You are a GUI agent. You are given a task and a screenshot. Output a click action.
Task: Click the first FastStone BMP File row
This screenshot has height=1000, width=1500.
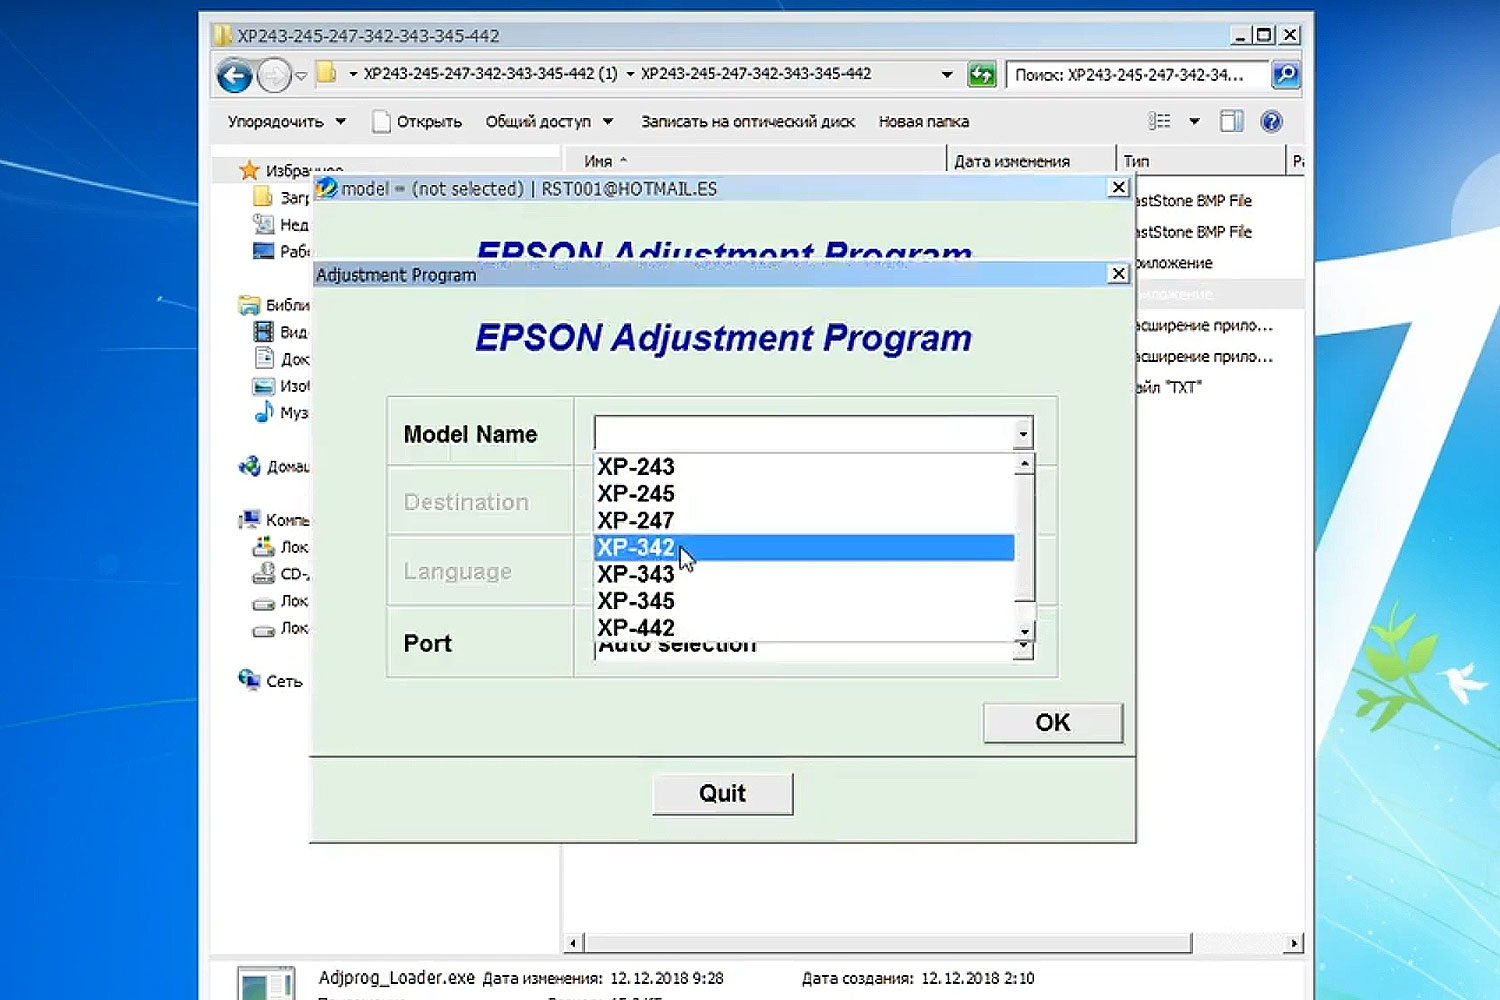1192,201
